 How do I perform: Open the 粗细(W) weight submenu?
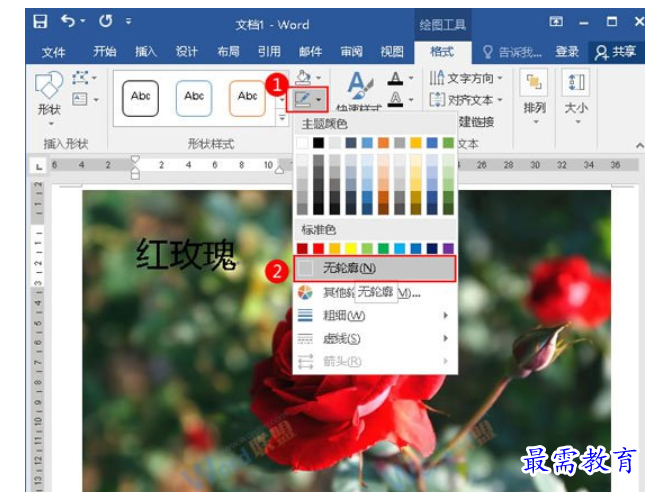[375, 316]
